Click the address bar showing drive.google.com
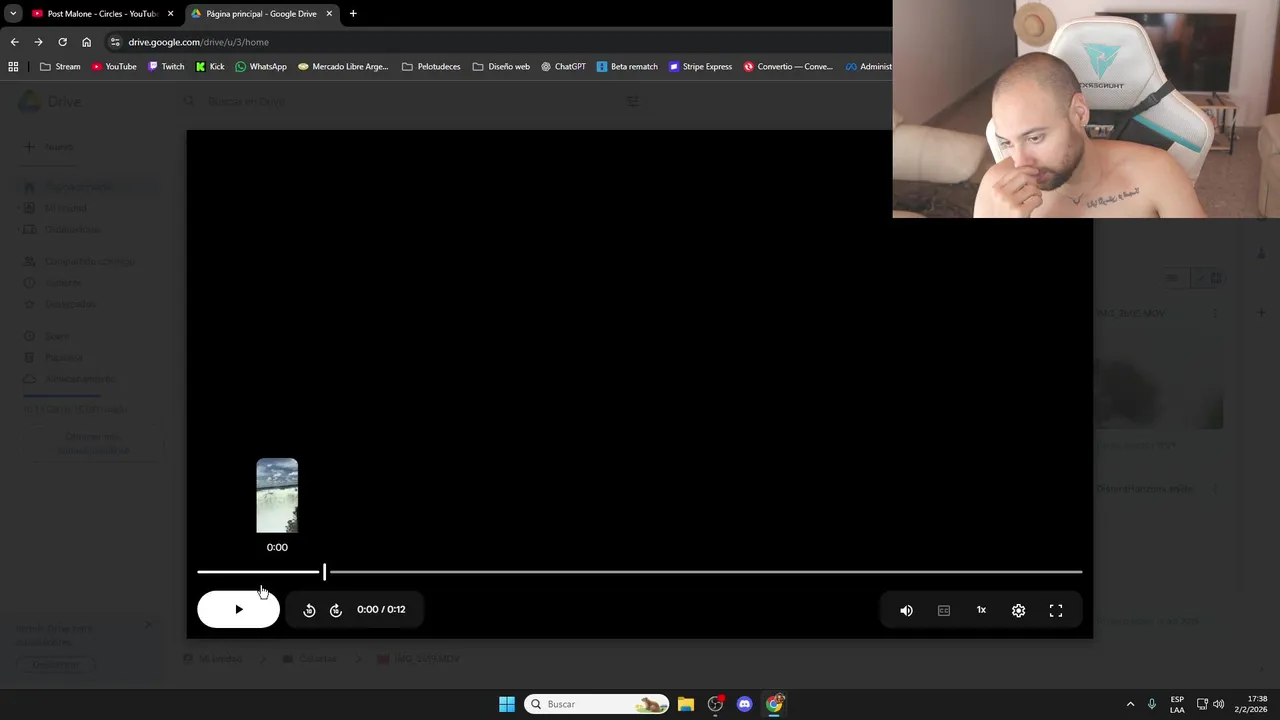Screen dimensions: 1280x720 click(500, 42)
